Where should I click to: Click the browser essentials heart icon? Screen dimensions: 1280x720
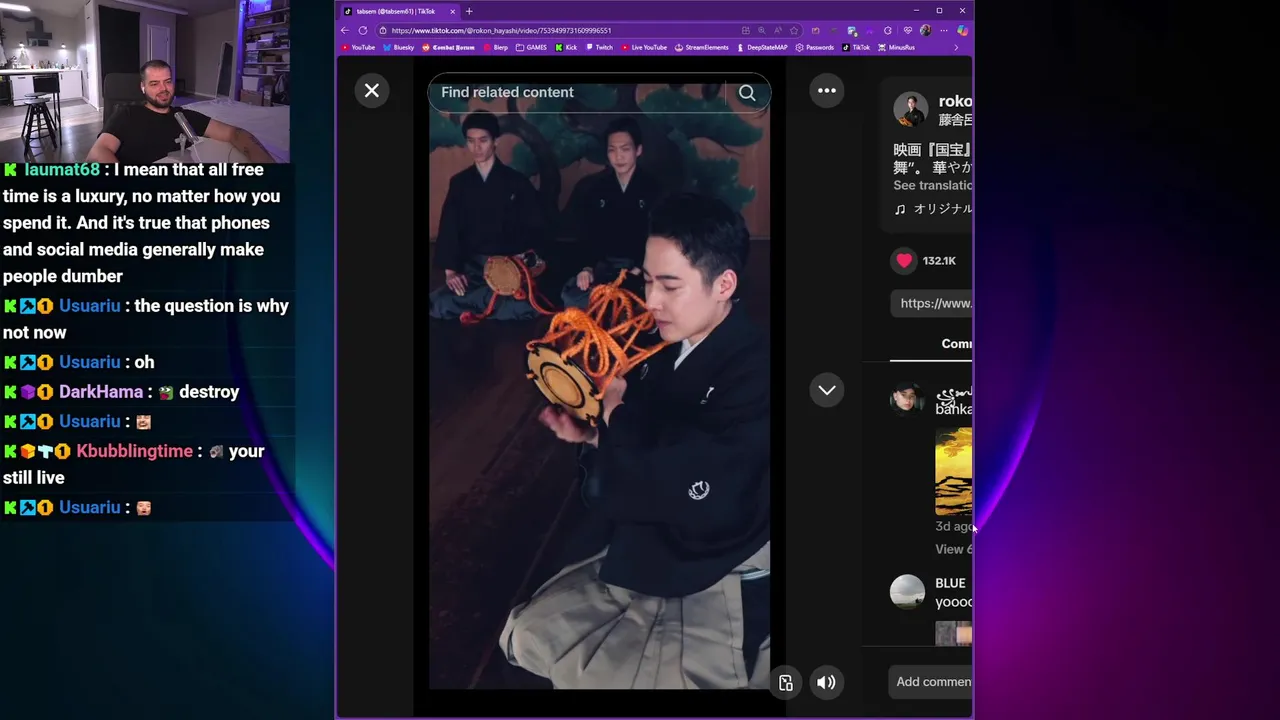coord(908,31)
